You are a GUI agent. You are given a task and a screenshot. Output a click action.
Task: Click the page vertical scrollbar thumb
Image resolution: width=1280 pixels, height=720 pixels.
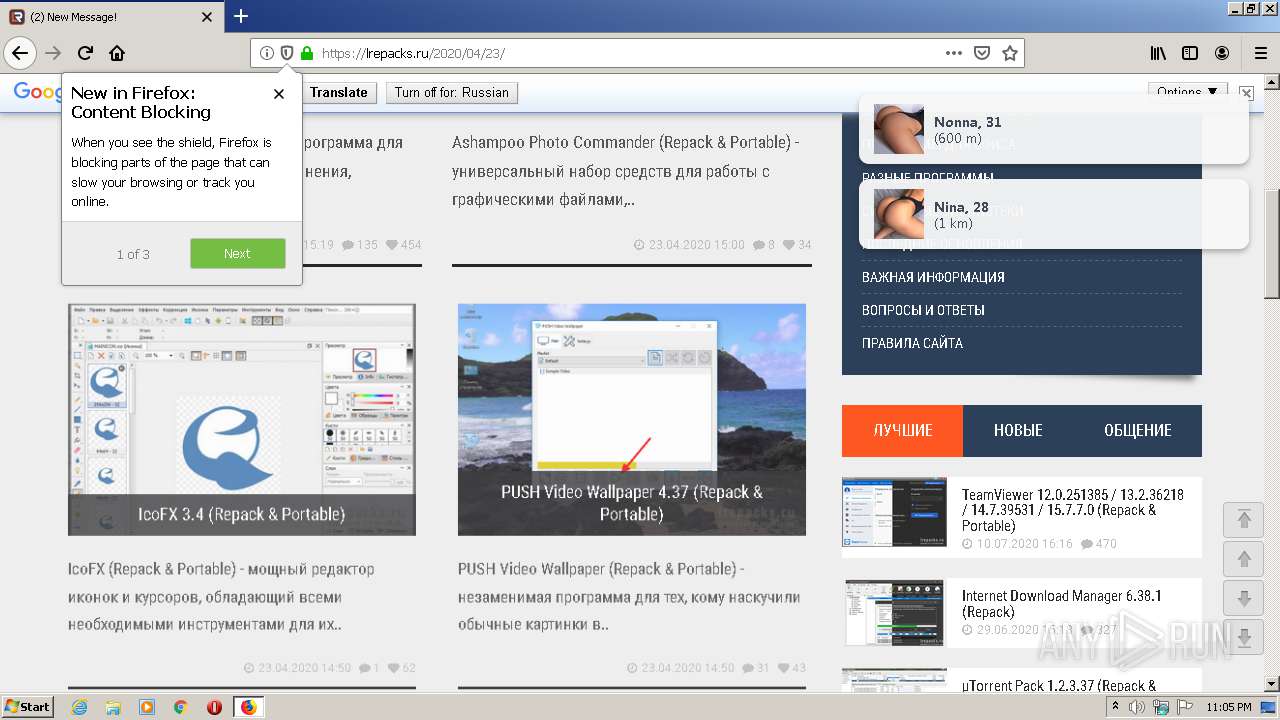click(1271, 243)
